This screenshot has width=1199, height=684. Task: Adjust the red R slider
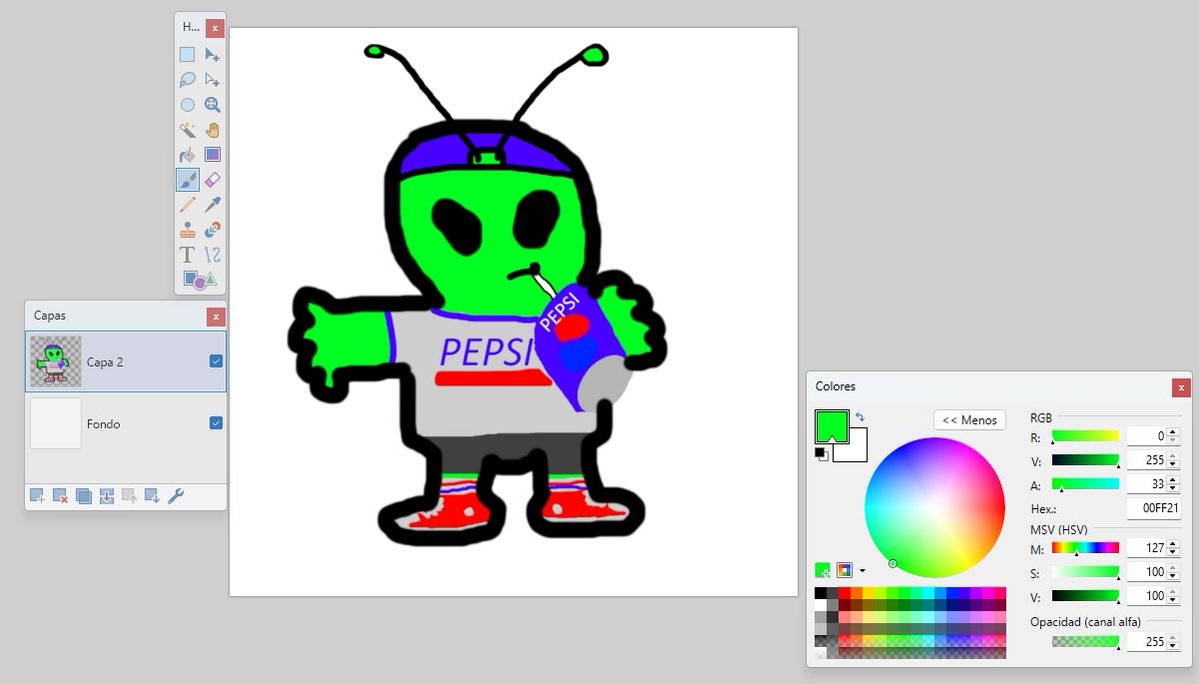(x=1085, y=436)
